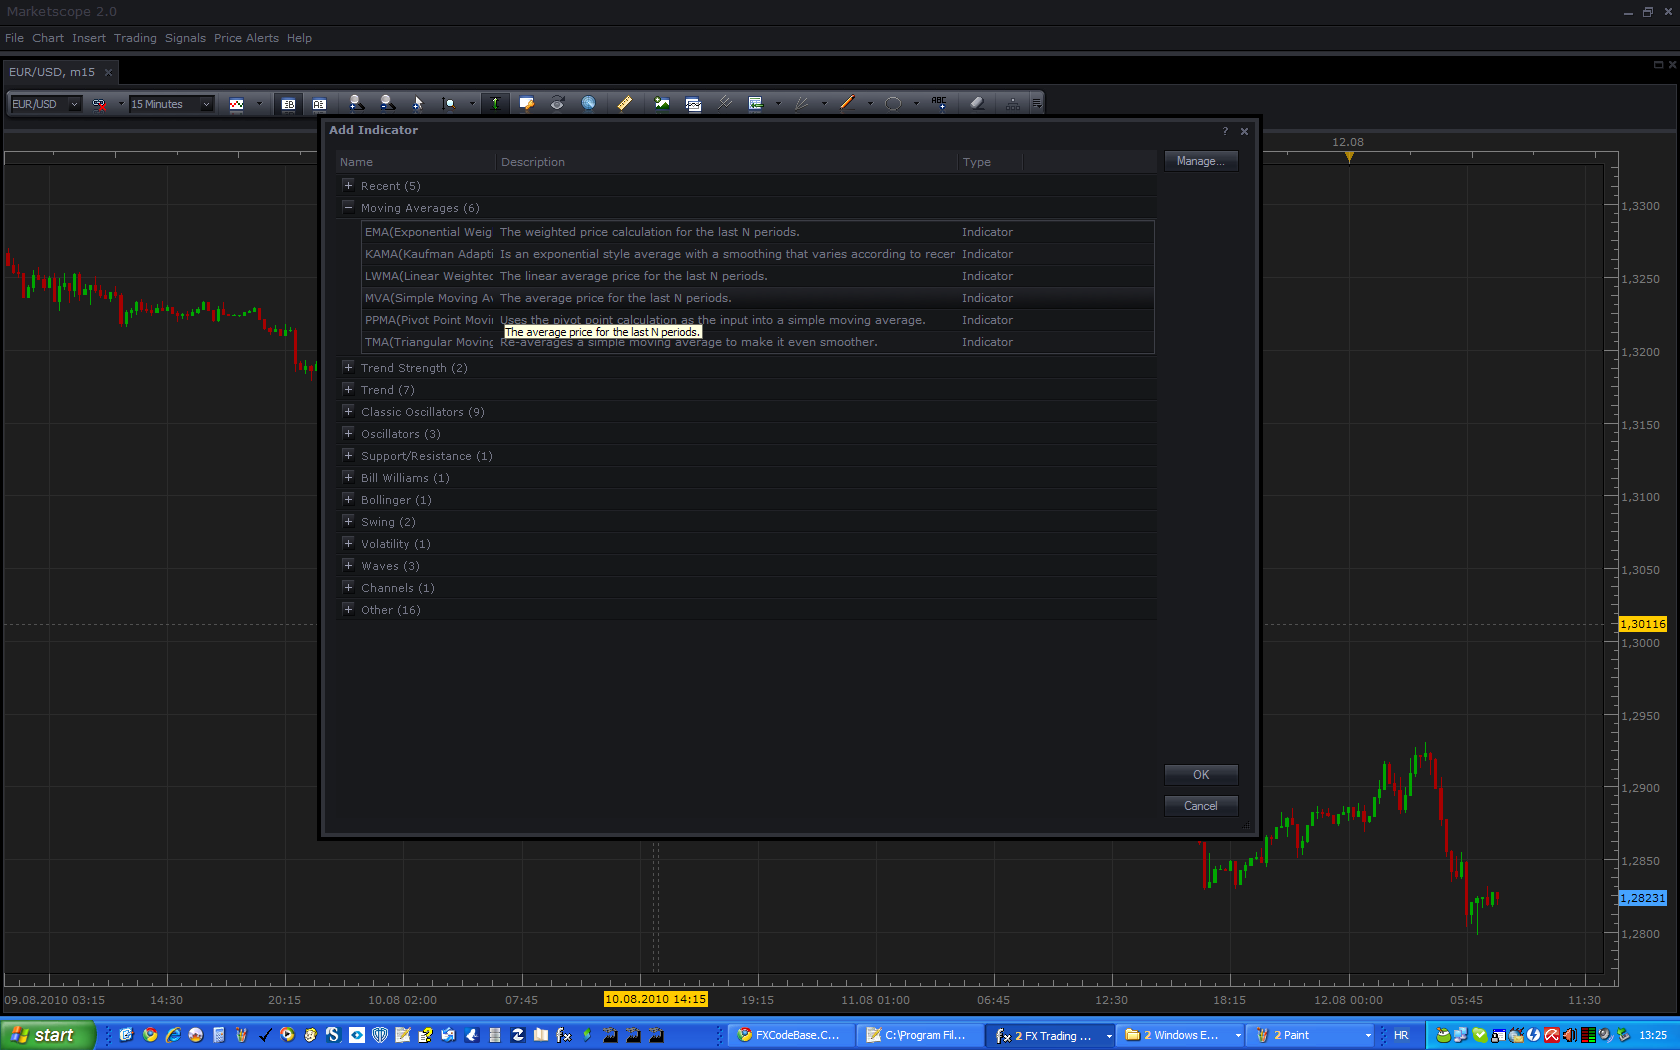The width and height of the screenshot is (1680, 1050).
Task: Expand the Recent (5) group
Action: click(348, 185)
